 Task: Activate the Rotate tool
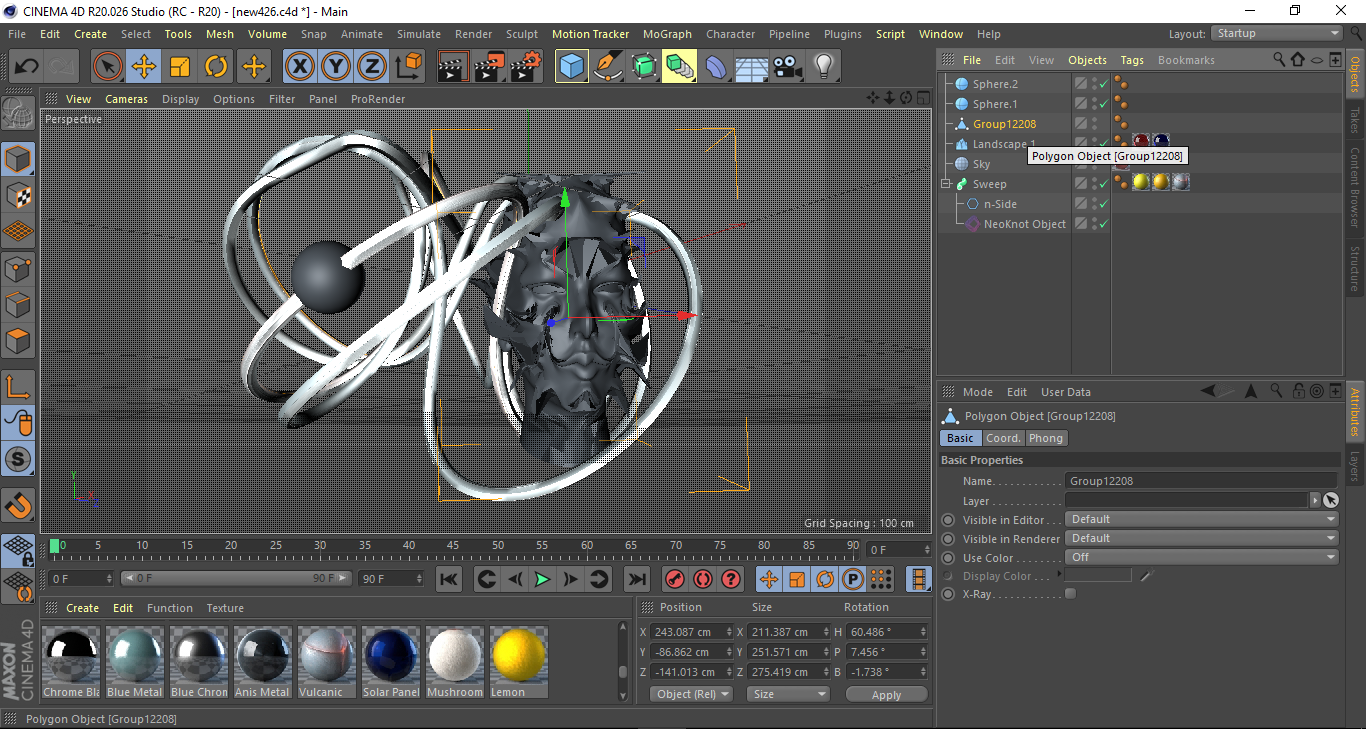tap(216, 67)
